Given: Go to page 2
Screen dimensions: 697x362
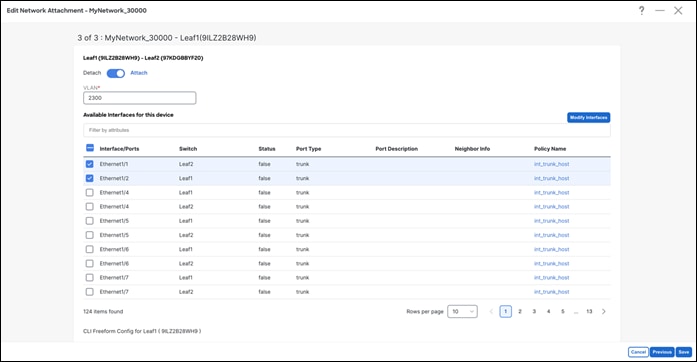Looking at the screenshot, I should [520, 312].
